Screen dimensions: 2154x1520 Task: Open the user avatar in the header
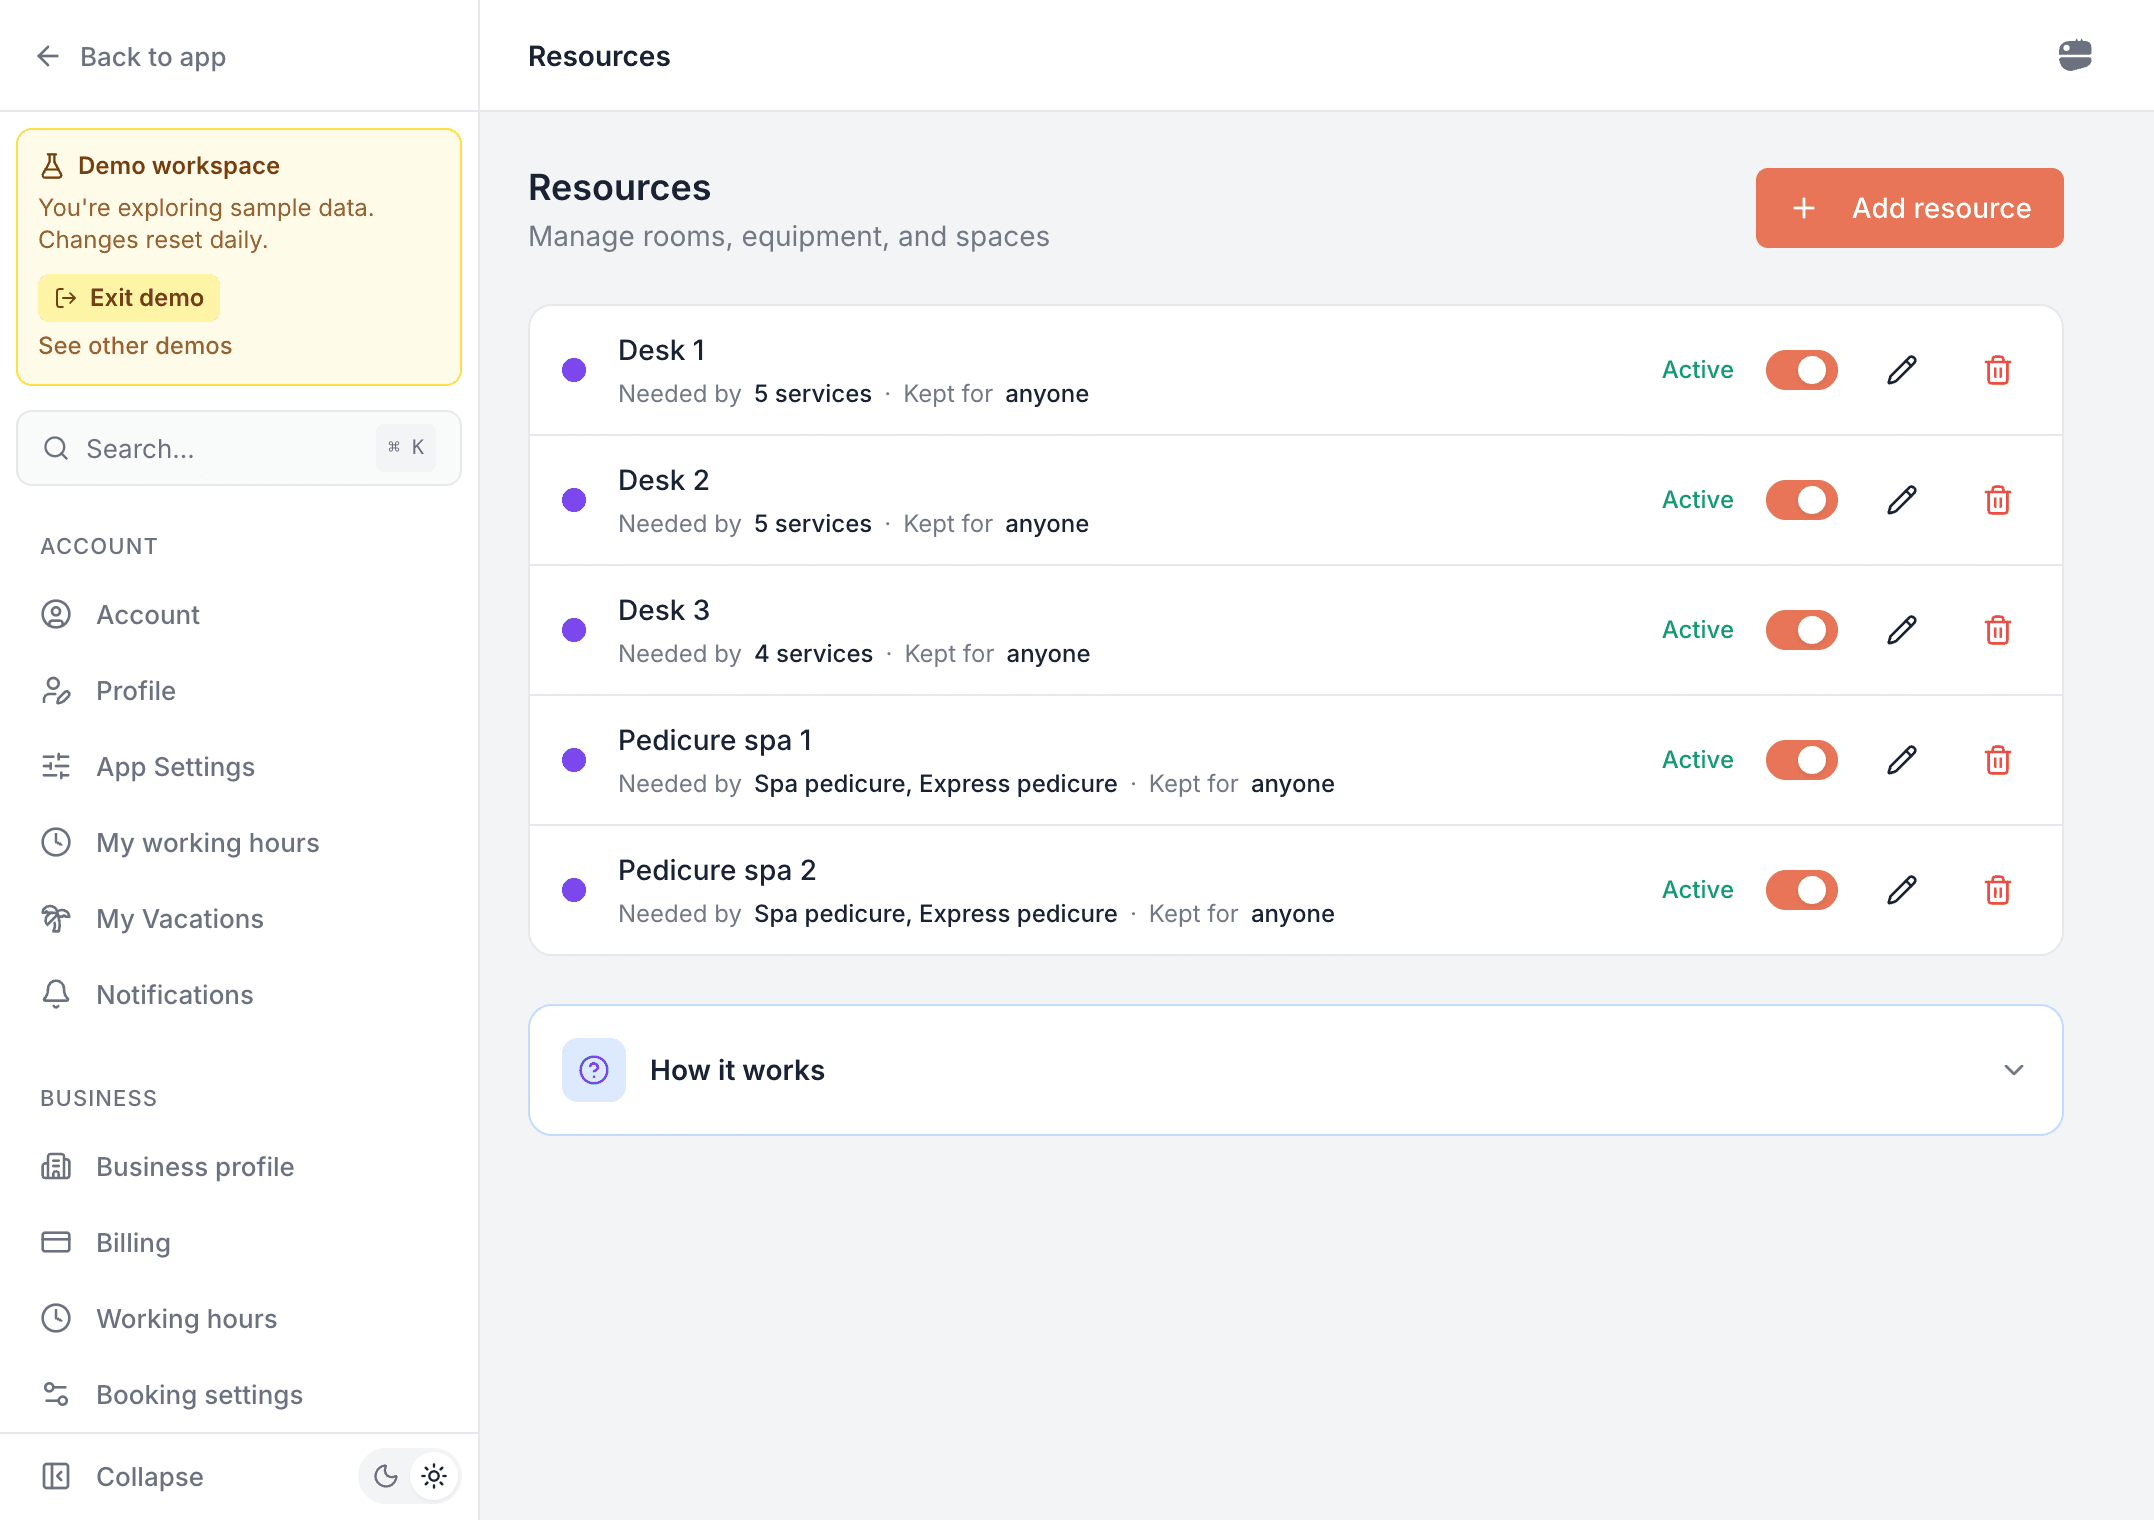(x=2075, y=55)
